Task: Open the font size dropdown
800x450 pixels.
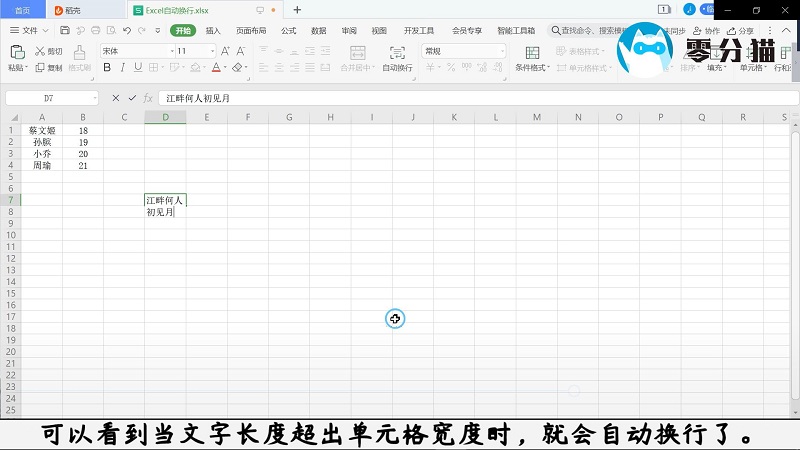Action: [x=212, y=51]
